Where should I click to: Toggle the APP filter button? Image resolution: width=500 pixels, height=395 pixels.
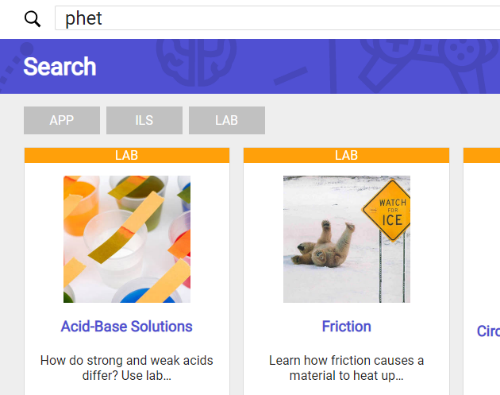(62, 120)
